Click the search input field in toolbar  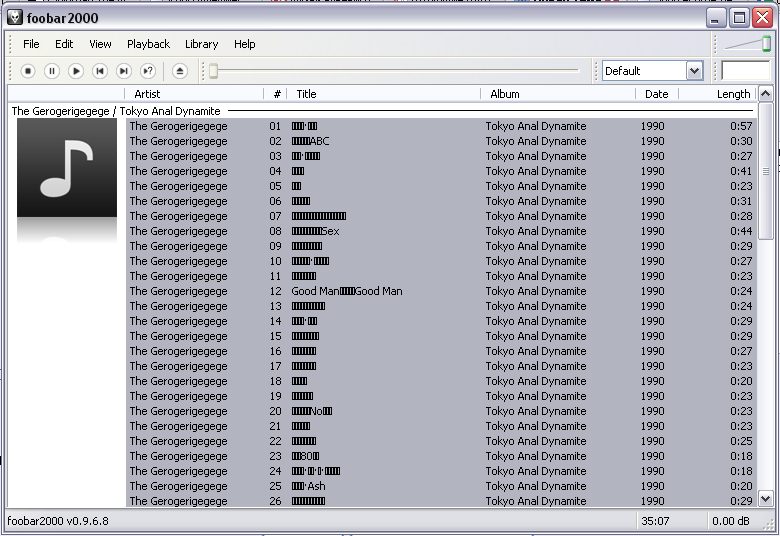coord(745,71)
